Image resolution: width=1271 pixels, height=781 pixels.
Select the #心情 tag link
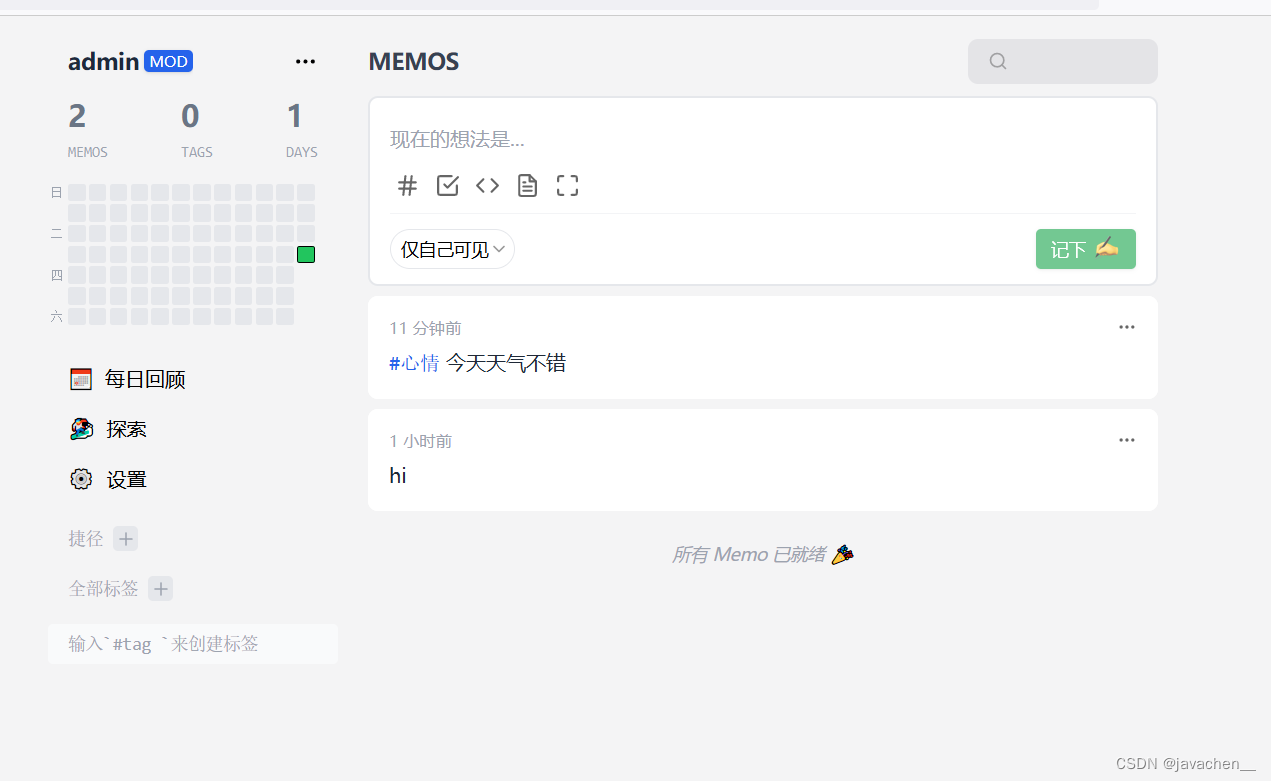[413, 363]
